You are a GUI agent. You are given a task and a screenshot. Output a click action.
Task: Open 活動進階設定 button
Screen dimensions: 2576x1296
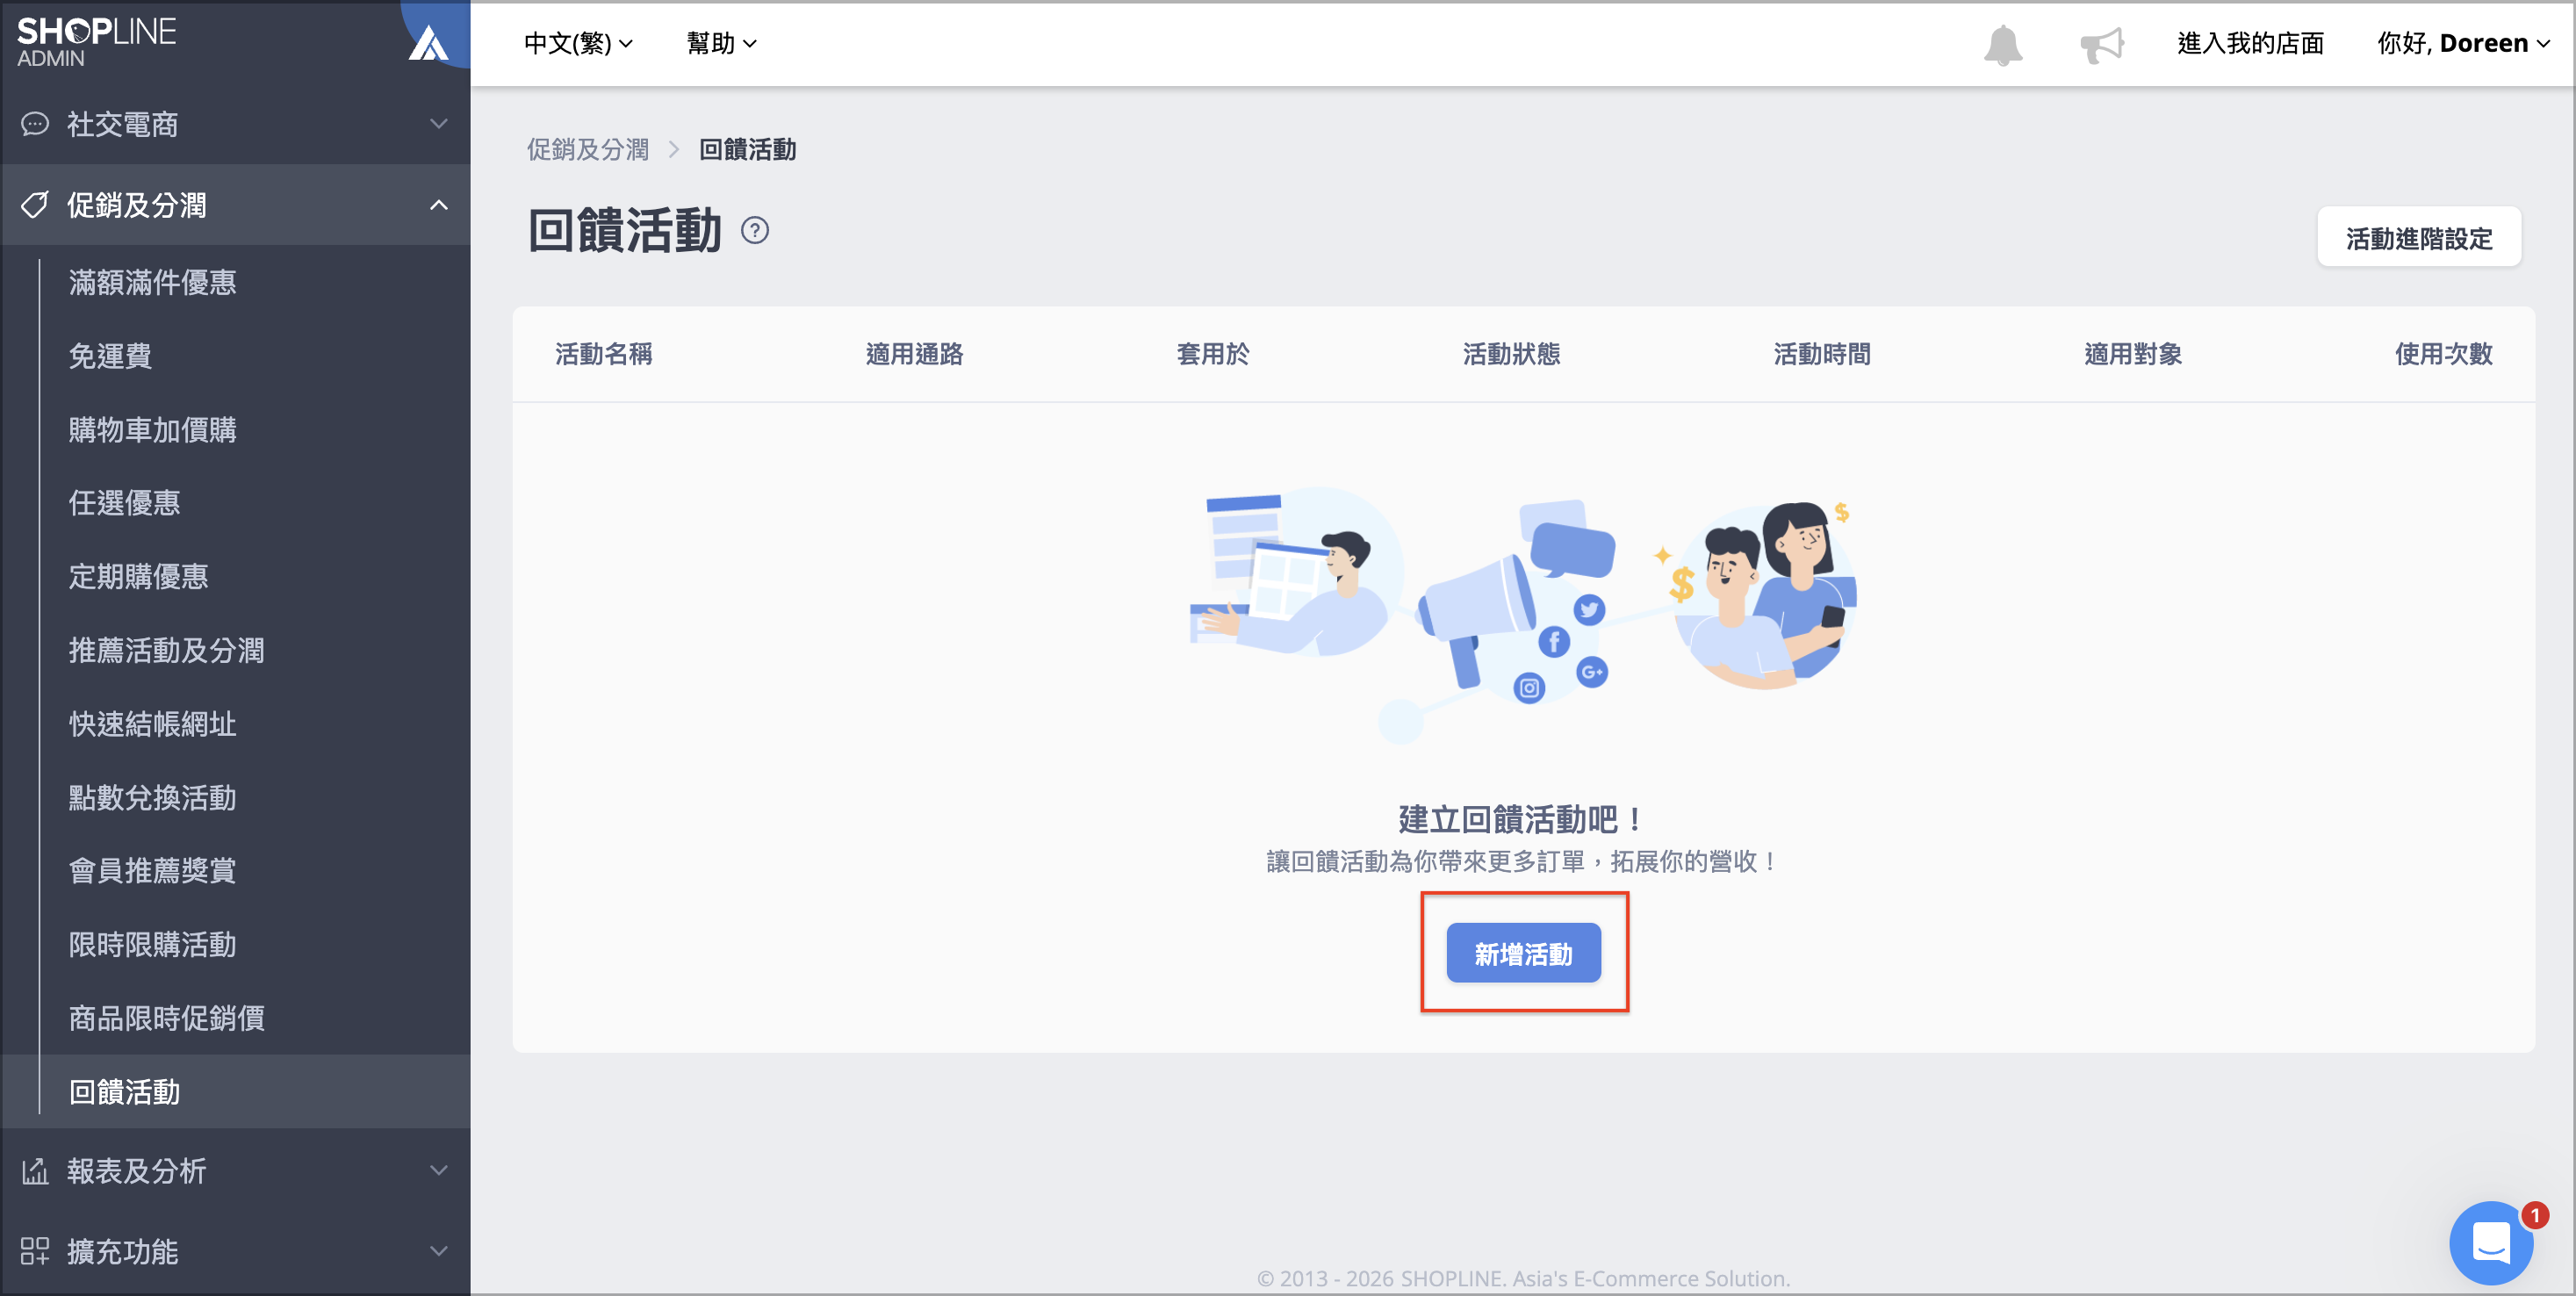click(x=2418, y=238)
